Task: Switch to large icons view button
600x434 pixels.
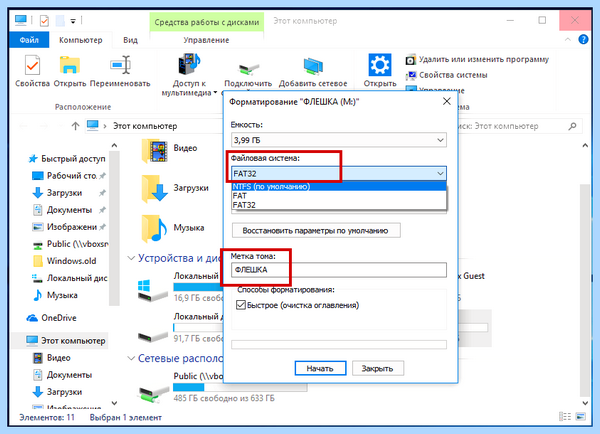Action: 580,417
